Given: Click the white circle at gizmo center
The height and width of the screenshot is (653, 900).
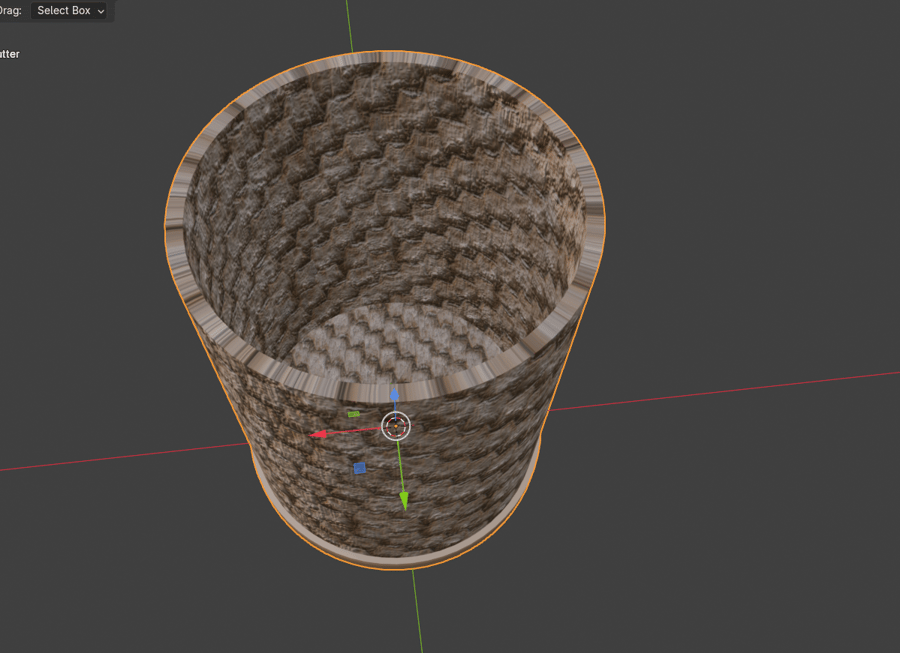Looking at the screenshot, I should (x=396, y=426).
